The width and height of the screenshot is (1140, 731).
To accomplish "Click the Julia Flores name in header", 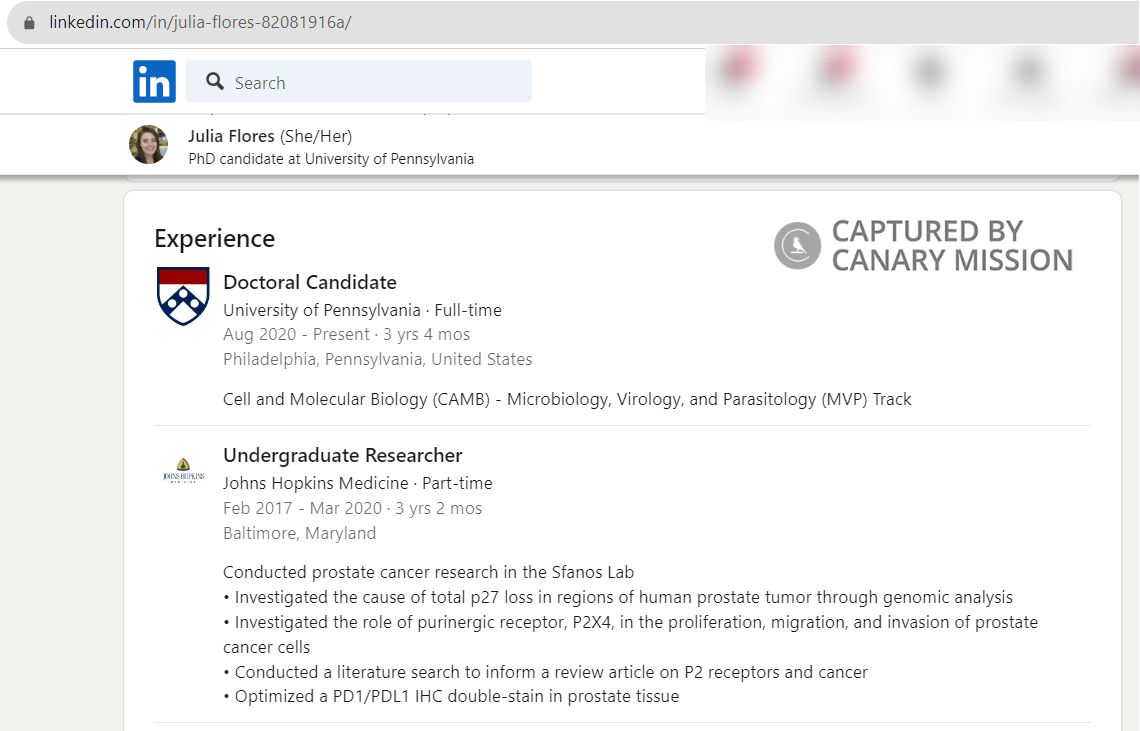I will [231, 136].
